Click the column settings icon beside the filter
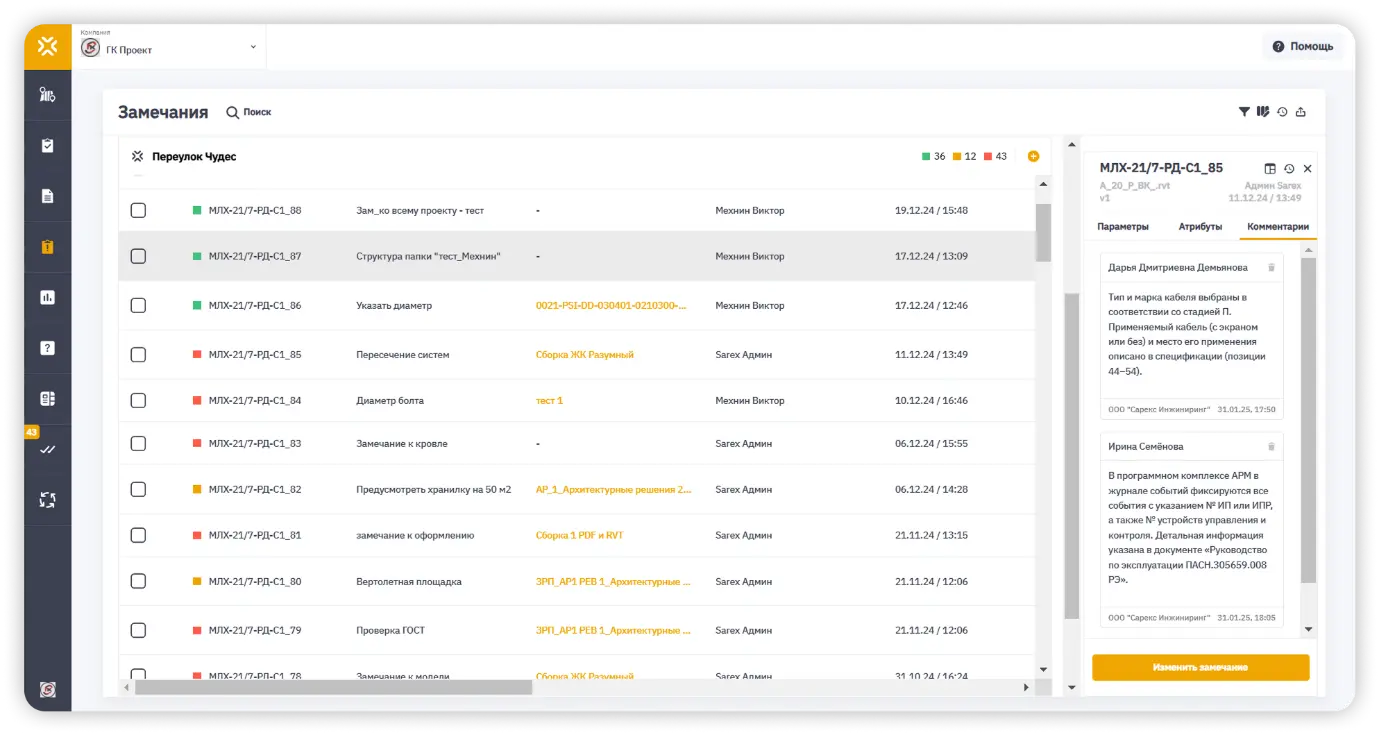 coord(1263,112)
